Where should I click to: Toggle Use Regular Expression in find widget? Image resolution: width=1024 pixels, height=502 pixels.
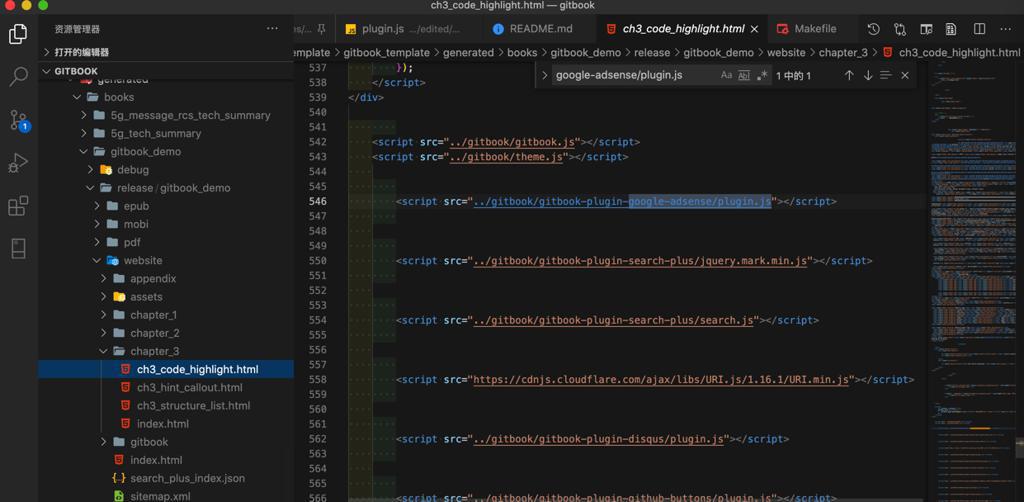click(x=762, y=75)
